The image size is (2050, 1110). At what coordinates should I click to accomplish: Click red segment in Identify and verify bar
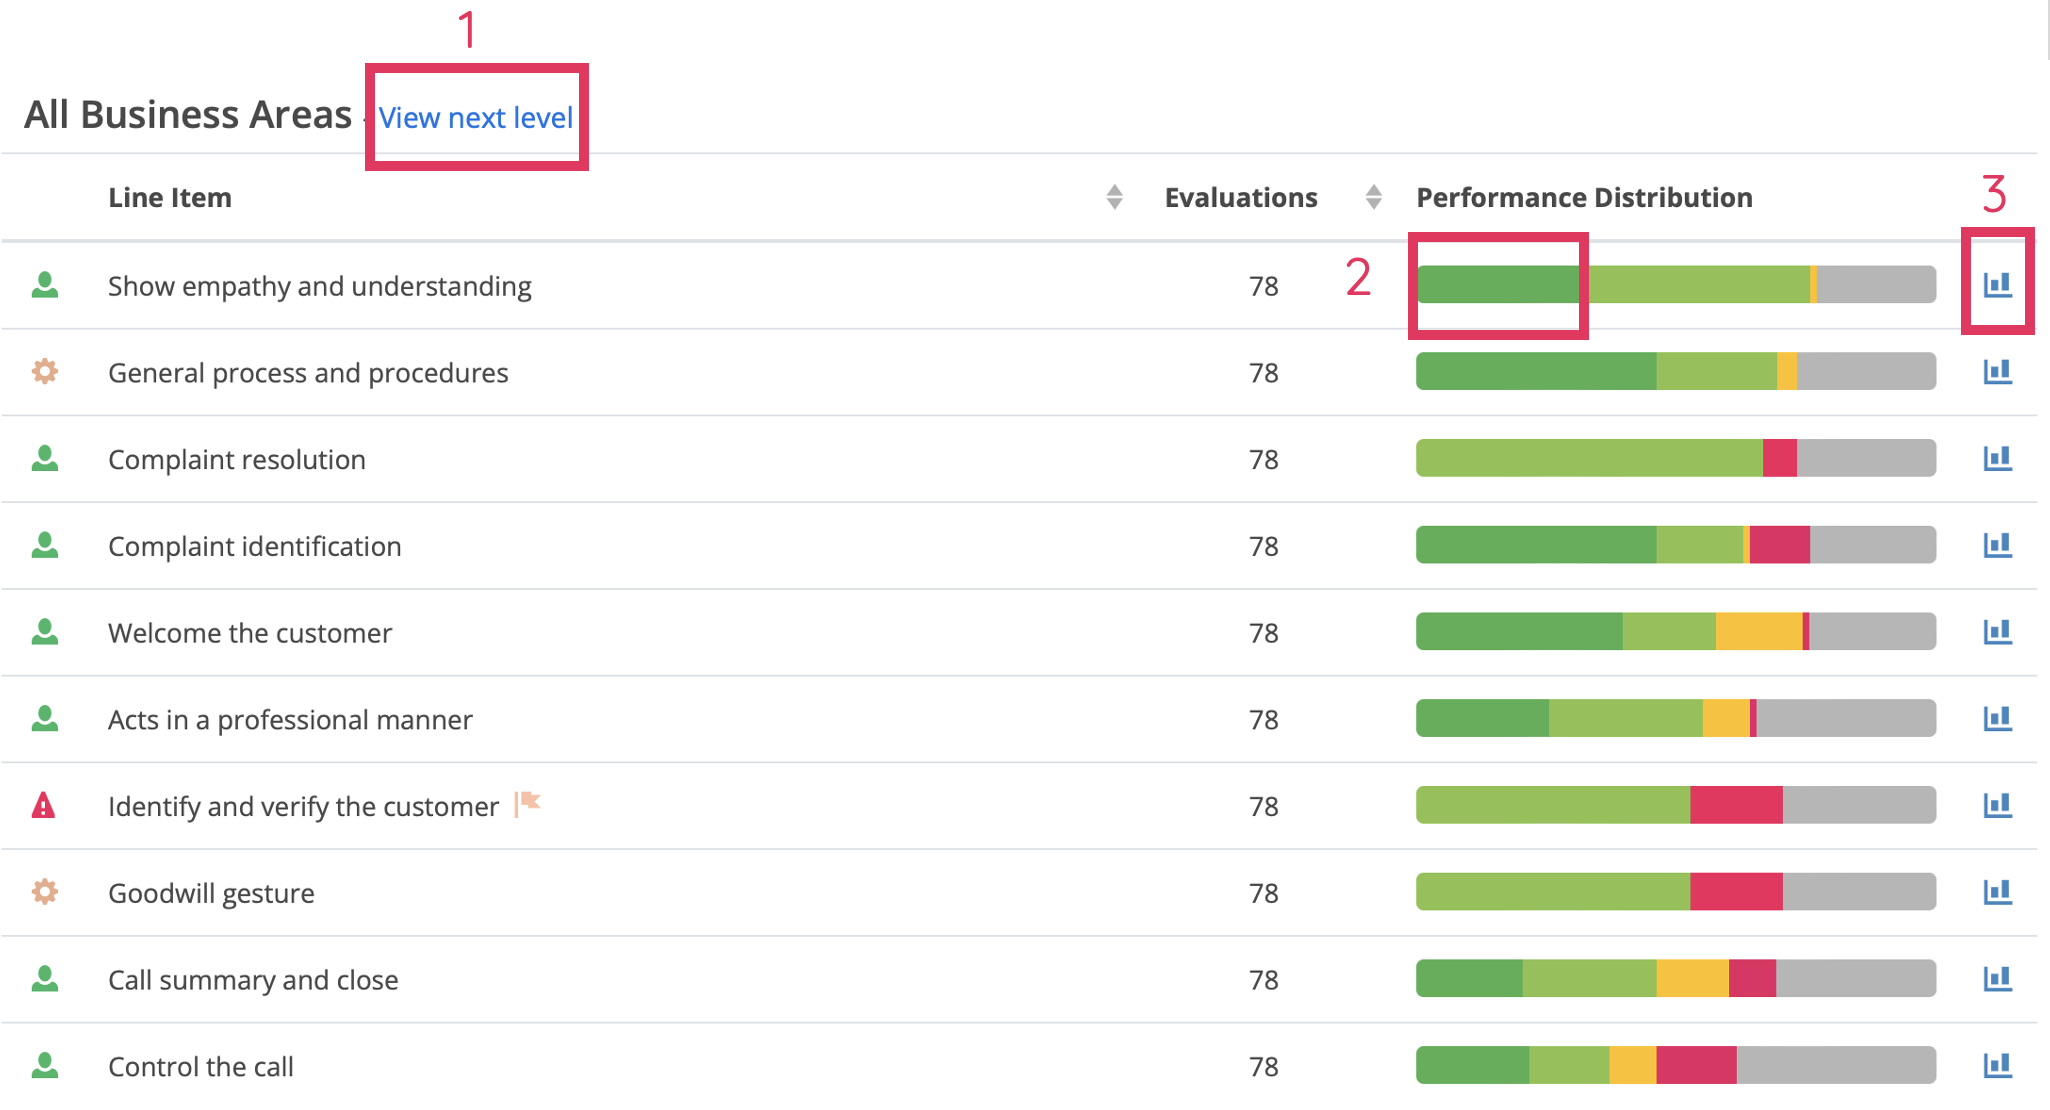tap(1735, 806)
